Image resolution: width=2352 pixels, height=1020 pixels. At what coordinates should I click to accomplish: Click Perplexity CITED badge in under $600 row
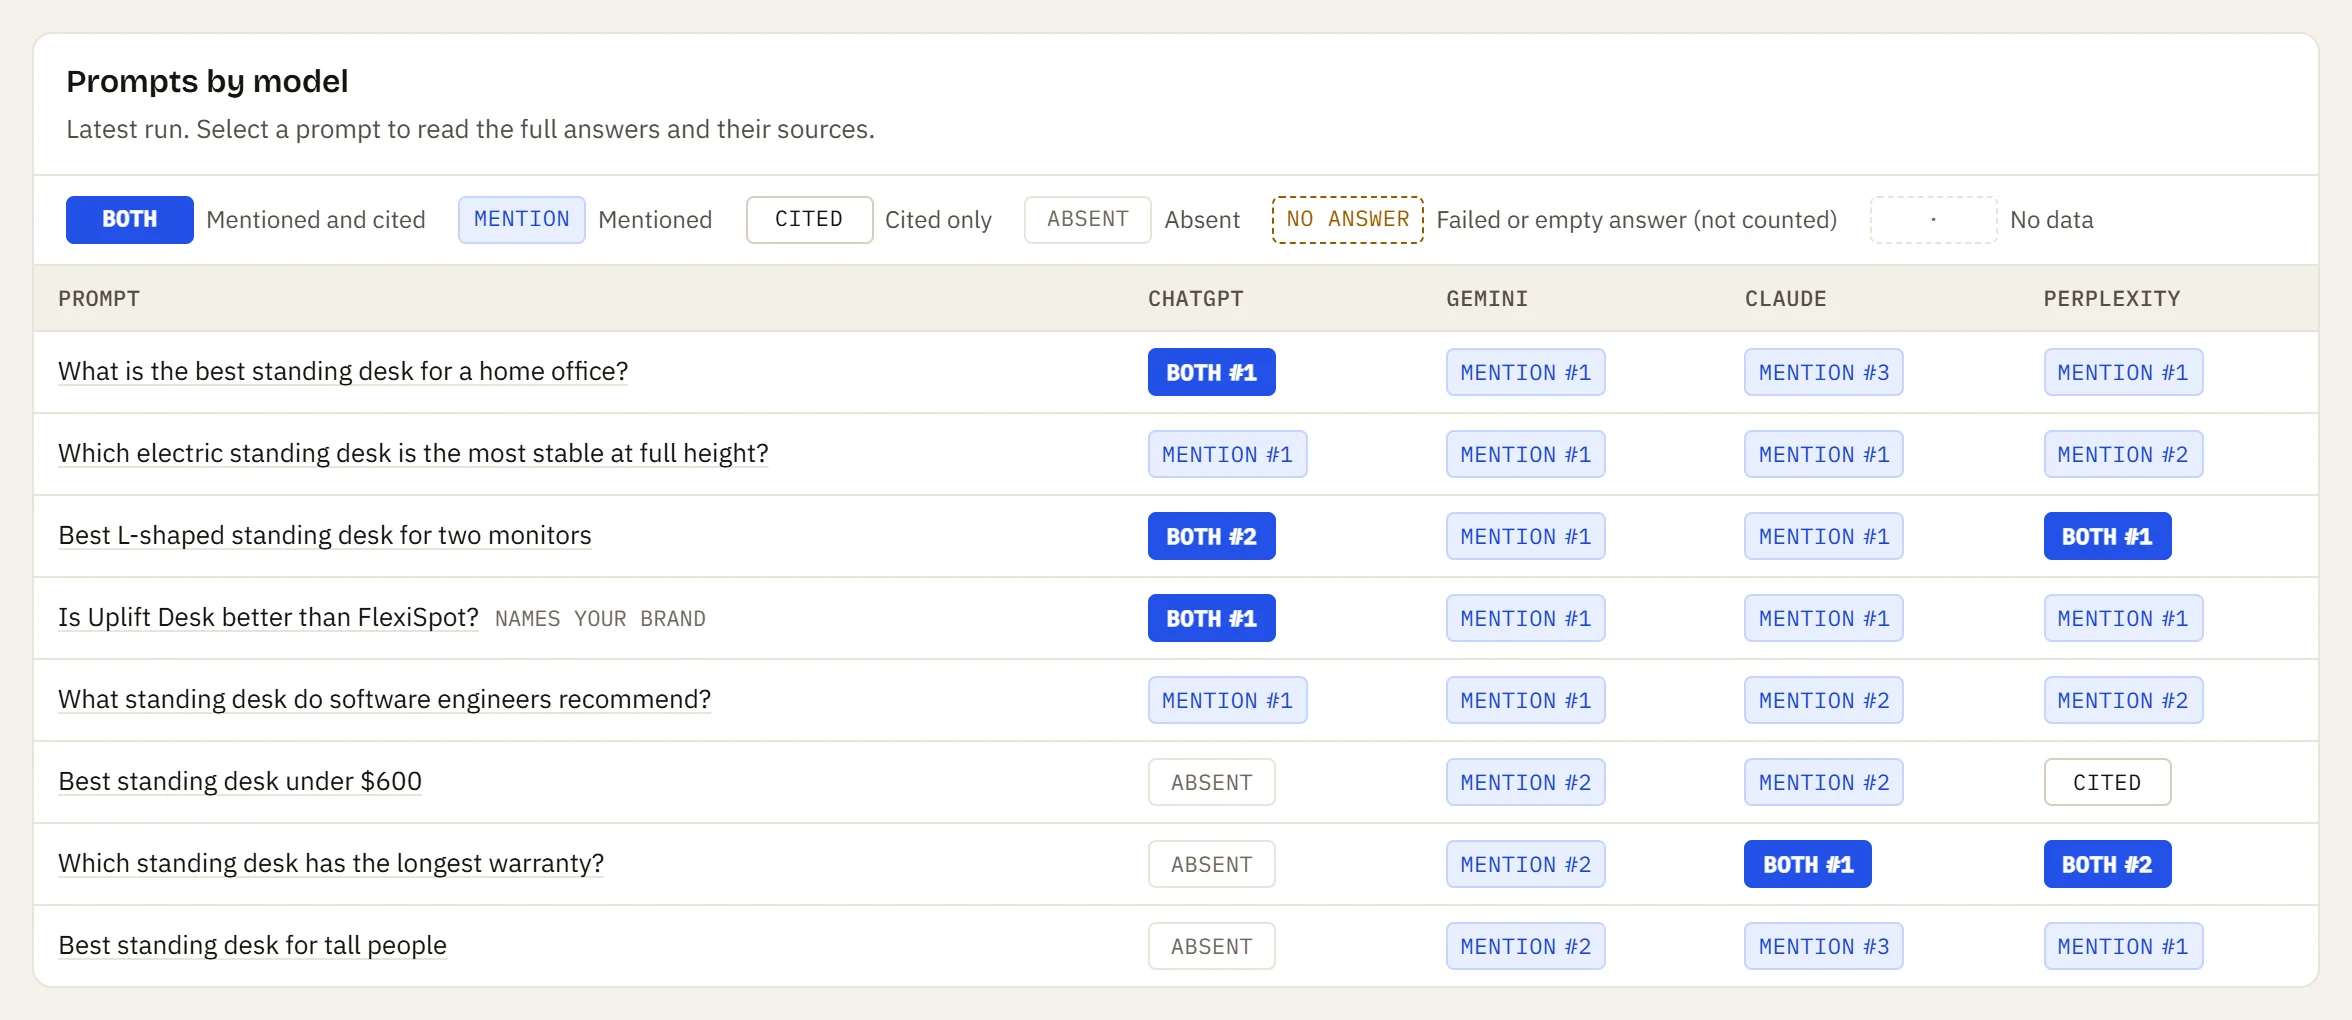[2107, 782]
